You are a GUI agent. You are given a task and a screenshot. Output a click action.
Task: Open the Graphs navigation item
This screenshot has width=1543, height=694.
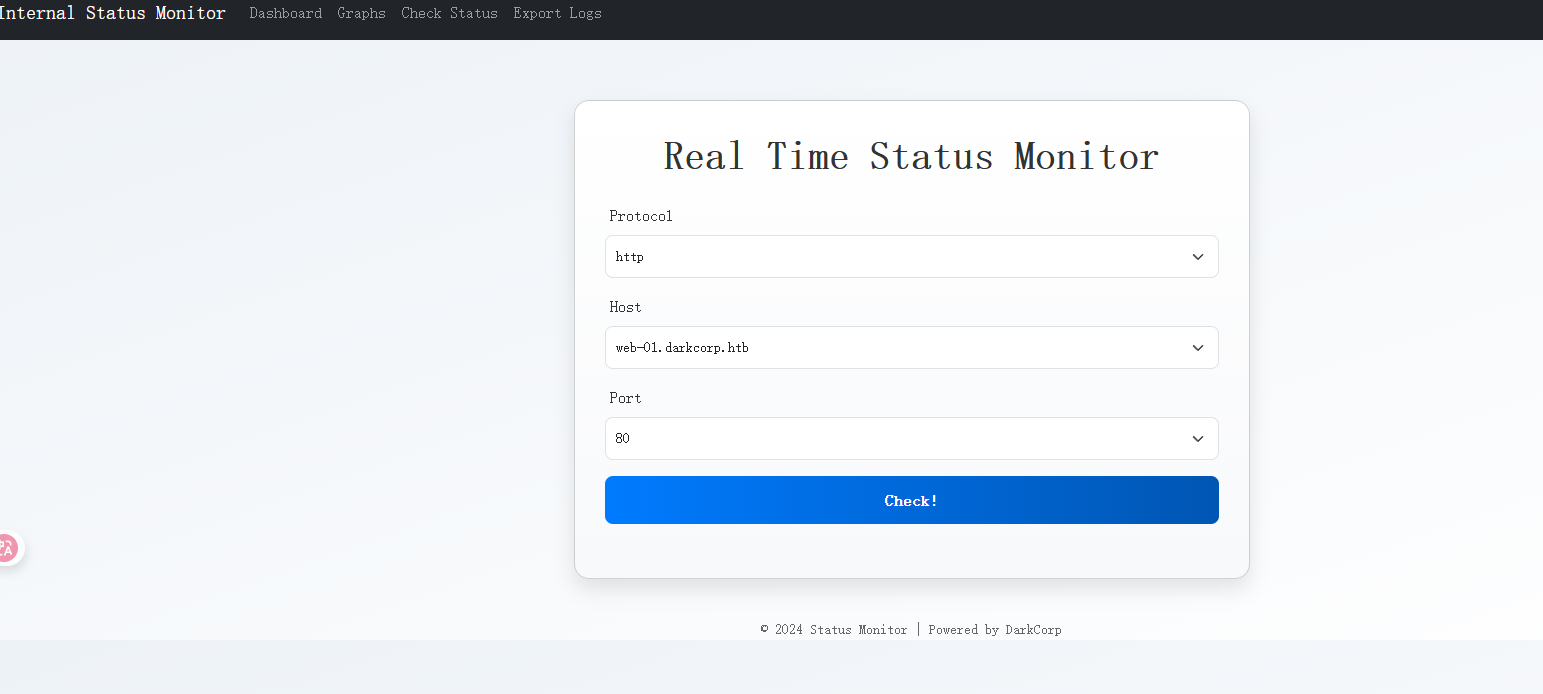pos(361,14)
